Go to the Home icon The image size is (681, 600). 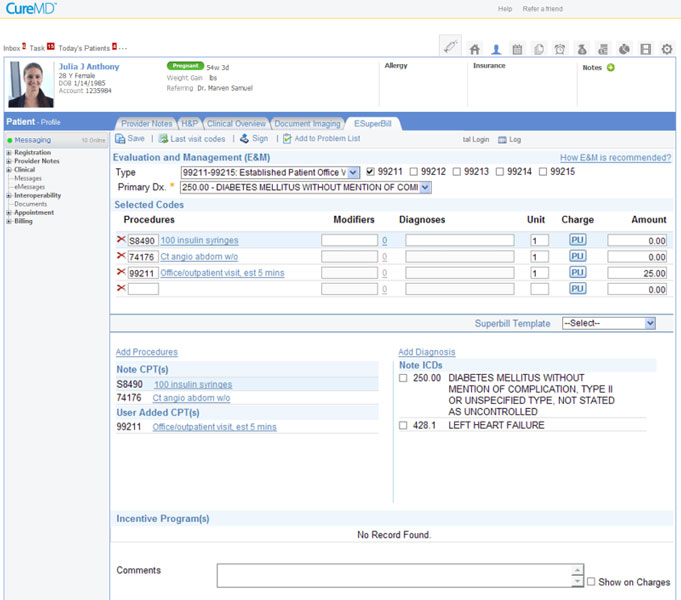475,50
